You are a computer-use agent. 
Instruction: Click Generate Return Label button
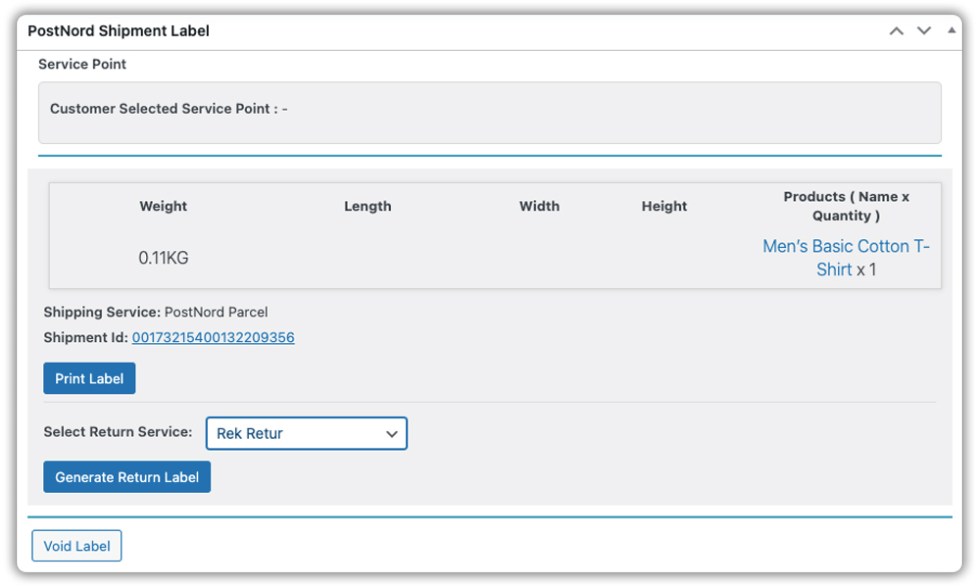[x=127, y=477]
